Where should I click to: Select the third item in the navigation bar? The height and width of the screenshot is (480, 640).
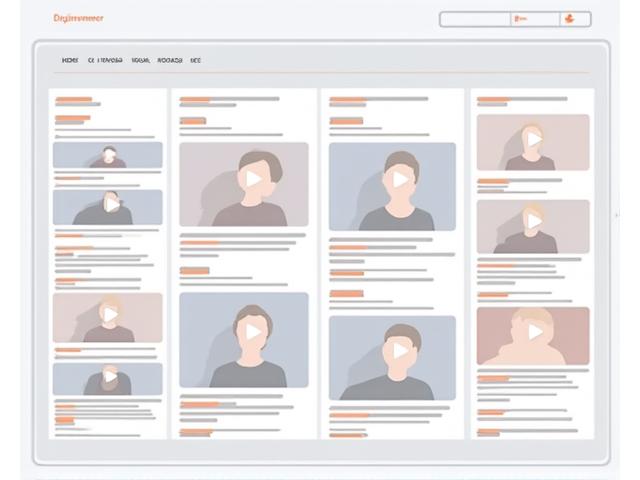(x=140, y=60)
